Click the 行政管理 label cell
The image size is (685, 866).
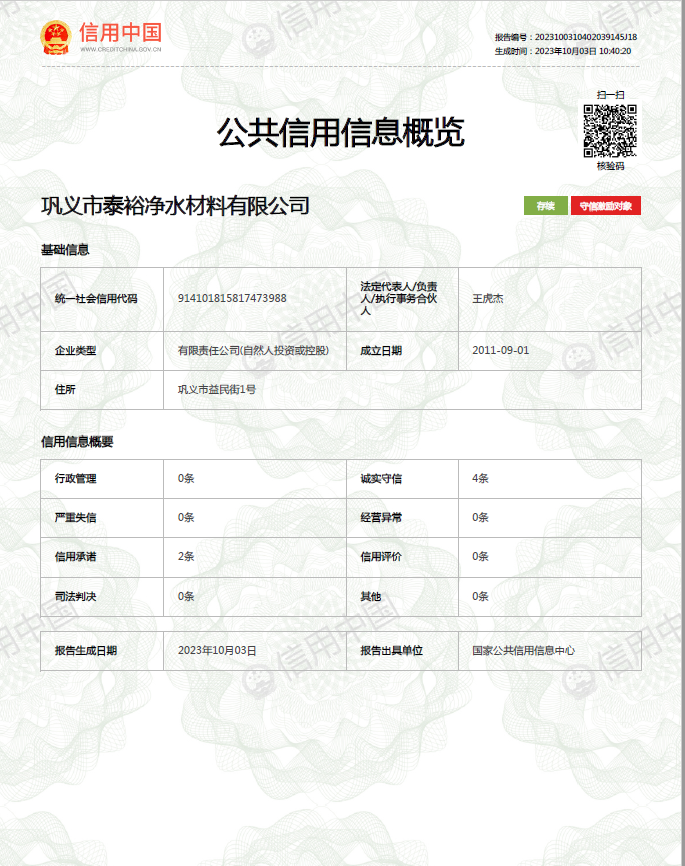(102, 479)
